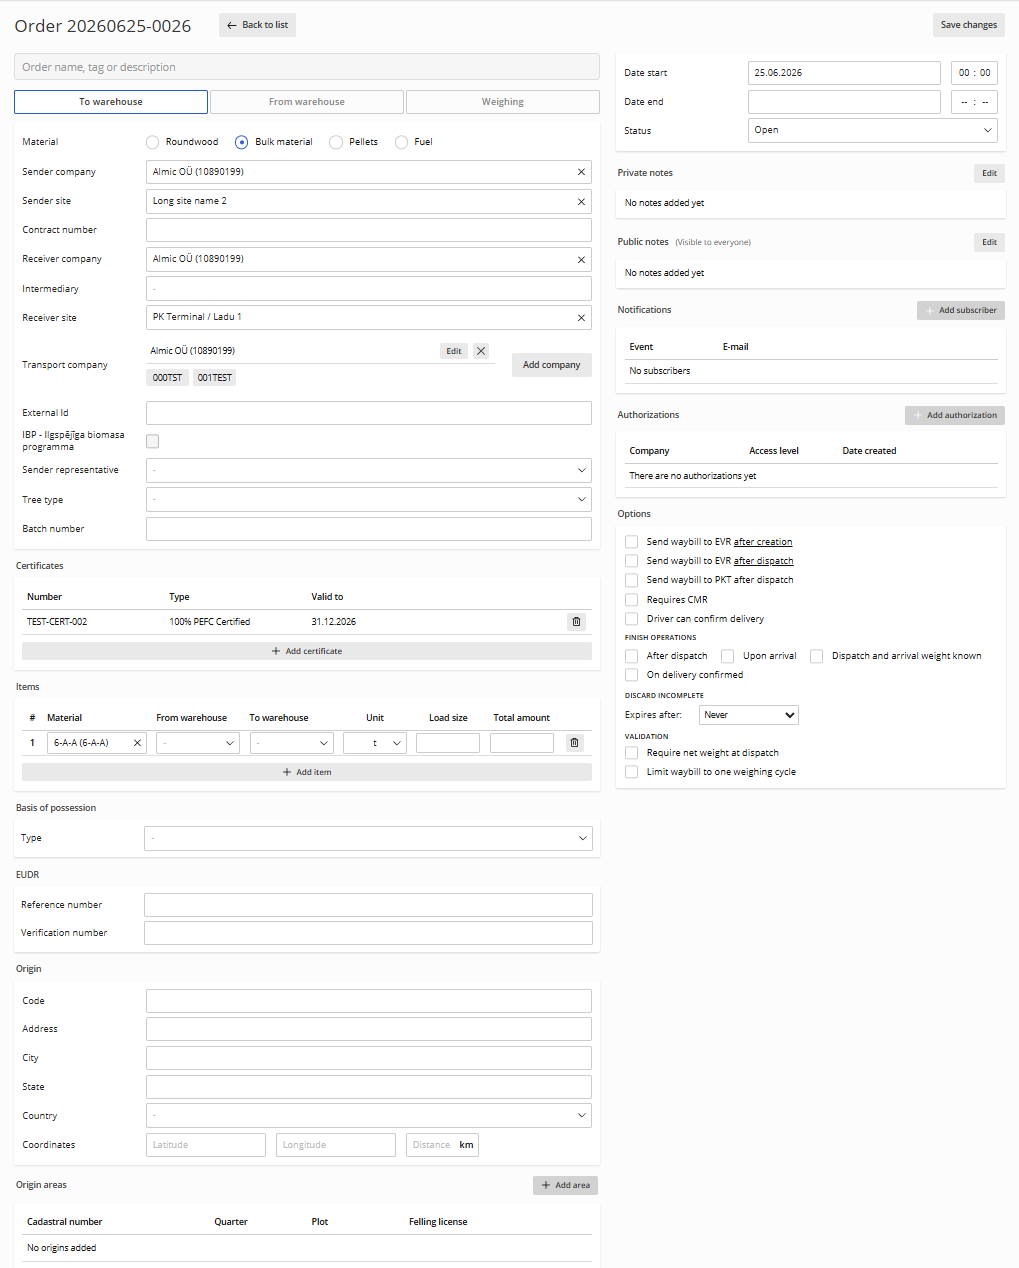Clear the Receiver site field
Image resolution: width=1019 pixels, height=1268 pixels.
point(581,318)
